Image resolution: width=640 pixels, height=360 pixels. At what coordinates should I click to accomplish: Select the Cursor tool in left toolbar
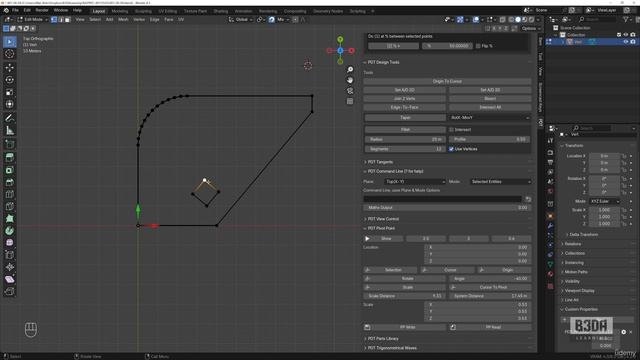tap(10, 54)
